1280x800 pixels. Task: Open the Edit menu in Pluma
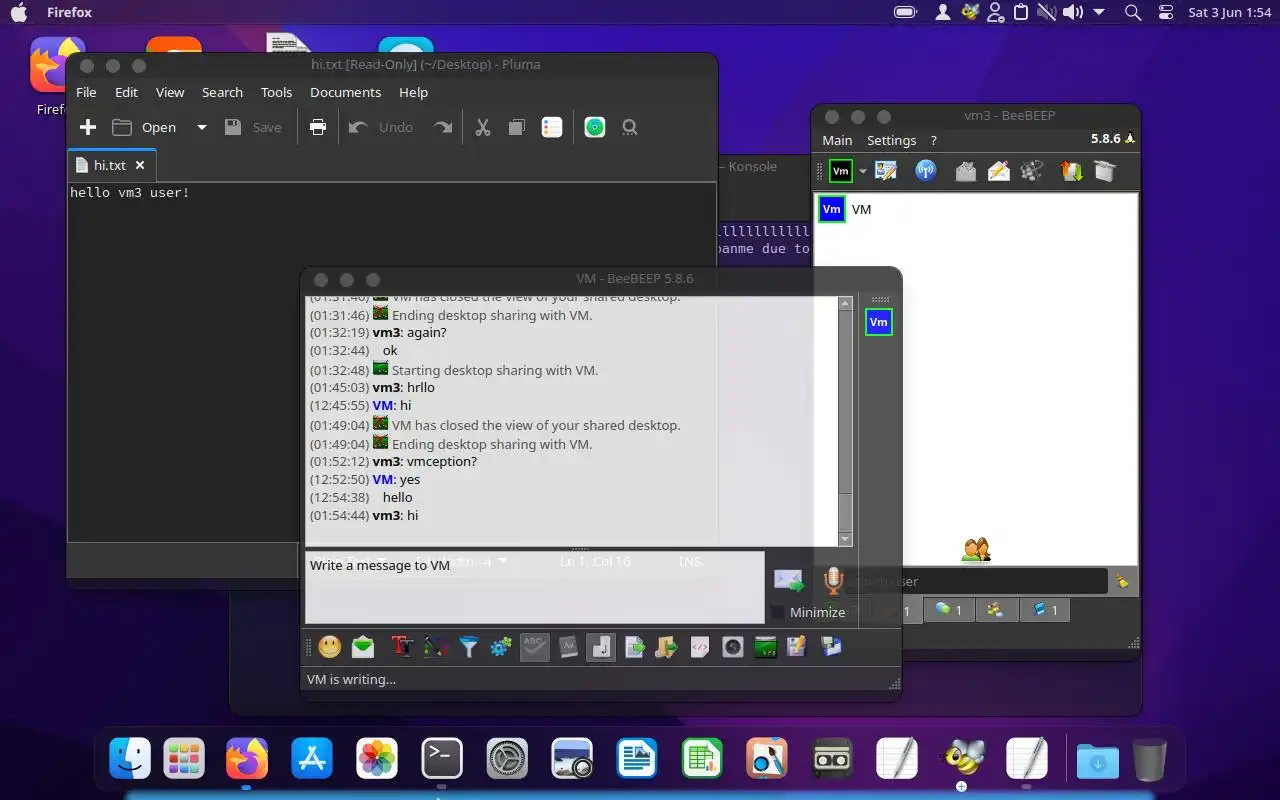point(126,92)
